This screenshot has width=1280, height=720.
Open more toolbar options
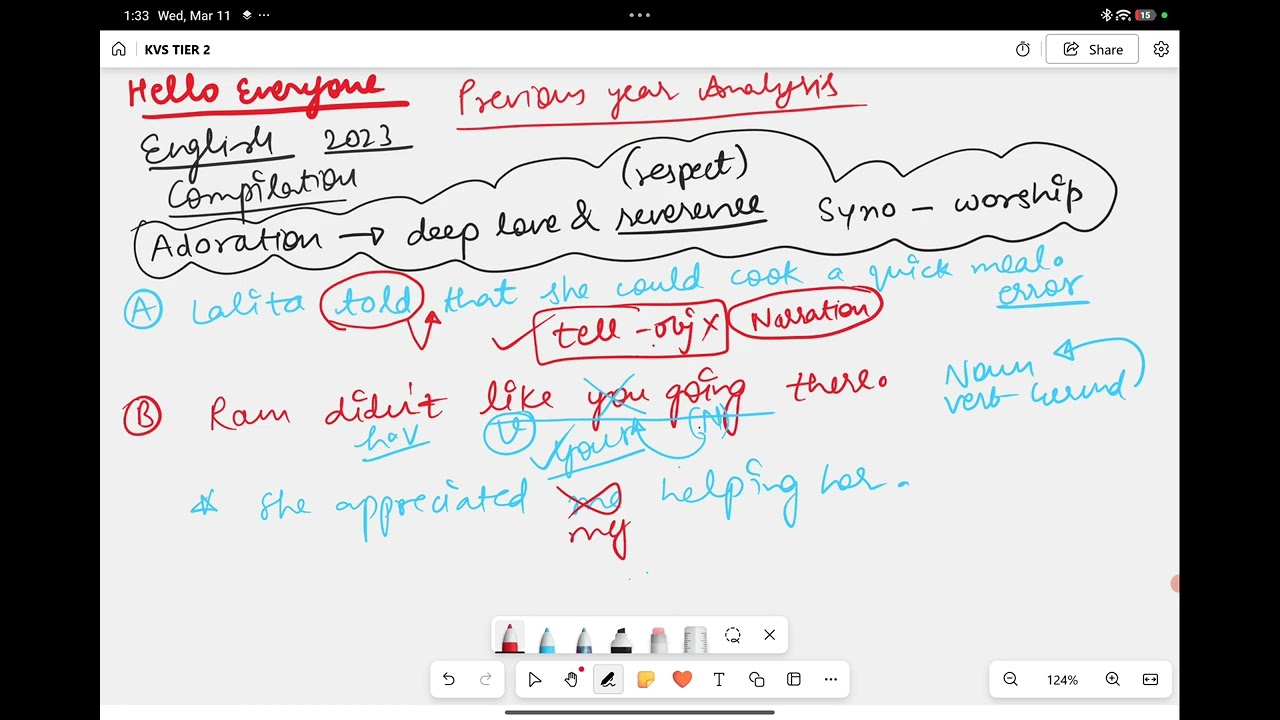(x=831, y=680)
